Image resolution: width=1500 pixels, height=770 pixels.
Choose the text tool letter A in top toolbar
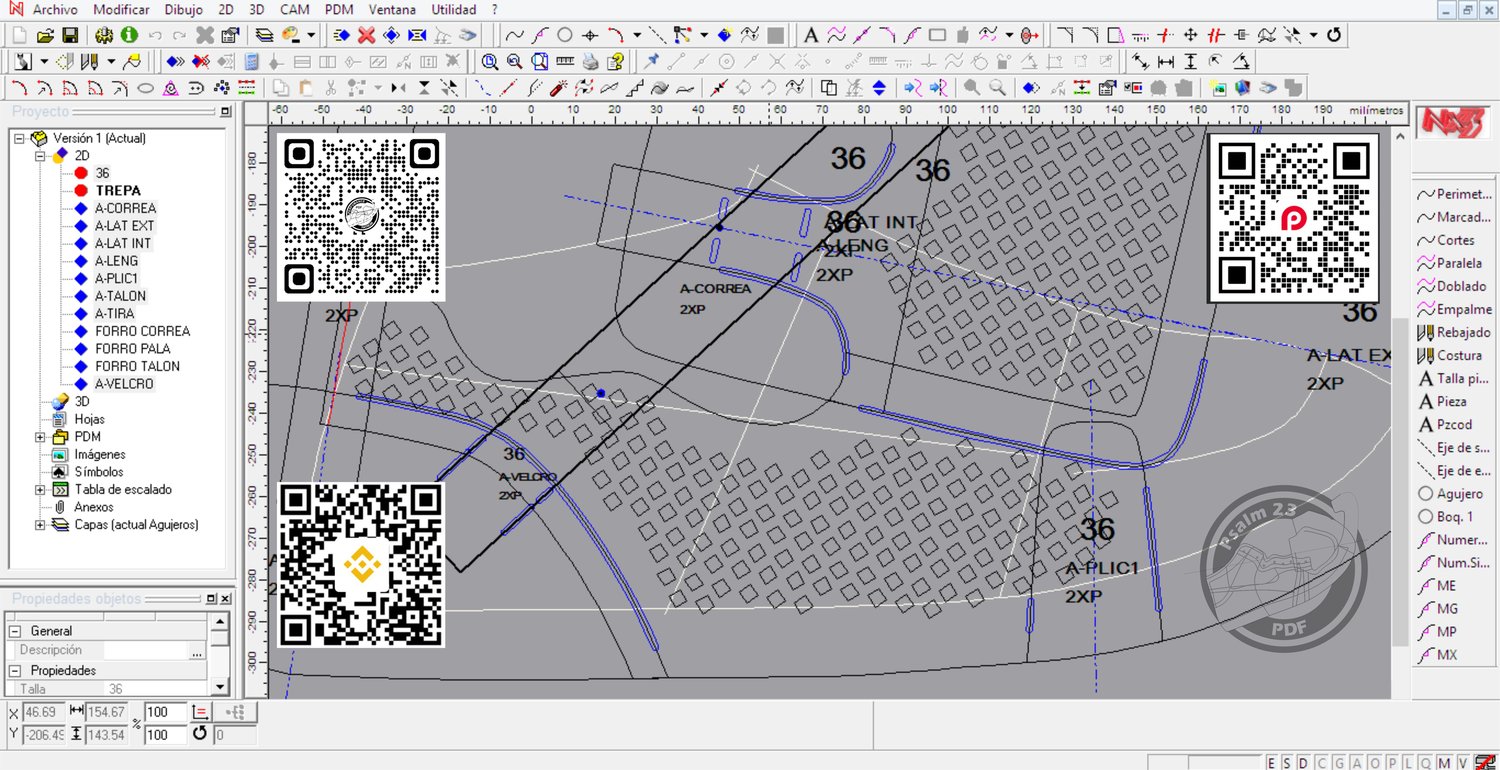[x=811, y=35]
